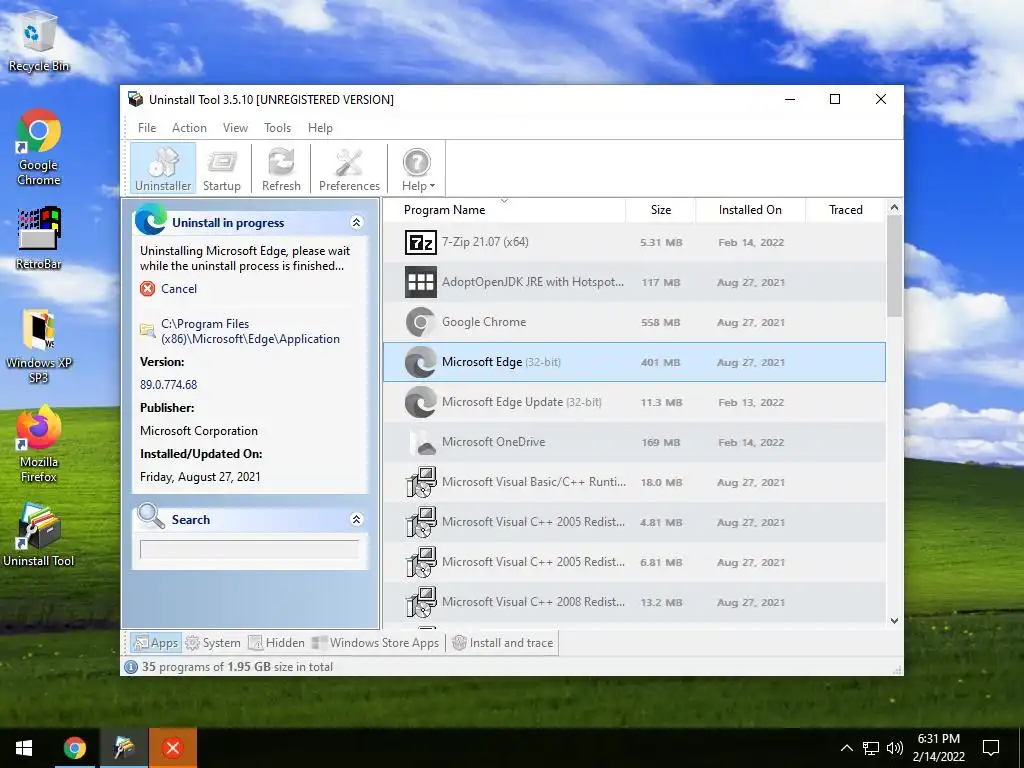Select Visual C++ 2005 Redist 6.81 MB icon

(x=421, y=562)
